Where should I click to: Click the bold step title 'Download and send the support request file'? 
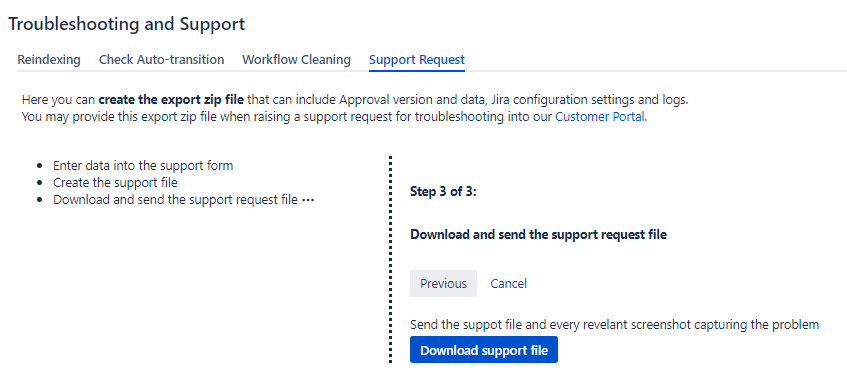[x=539, y=235]
